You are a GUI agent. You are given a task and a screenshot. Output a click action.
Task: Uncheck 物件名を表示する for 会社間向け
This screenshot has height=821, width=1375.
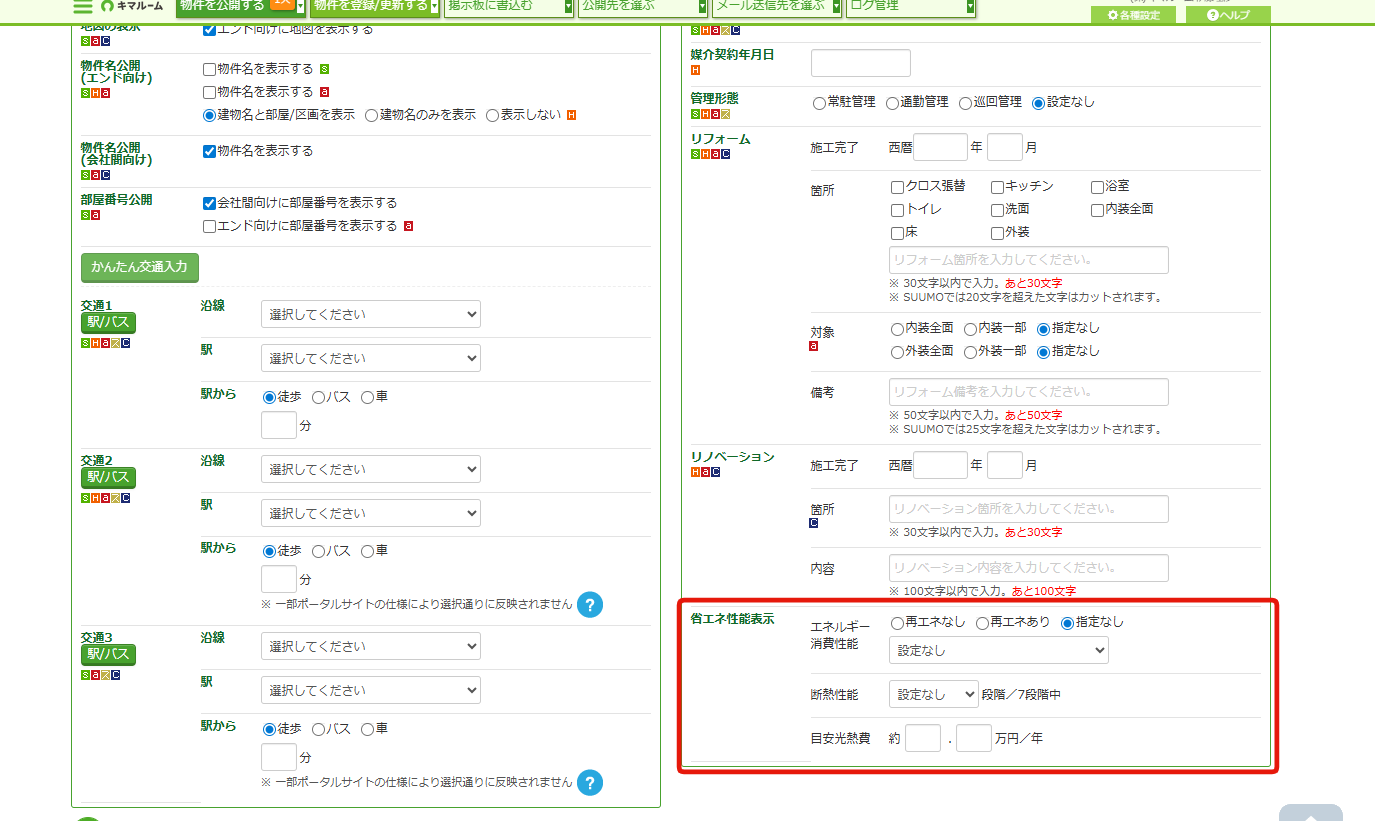coord(209,151)
